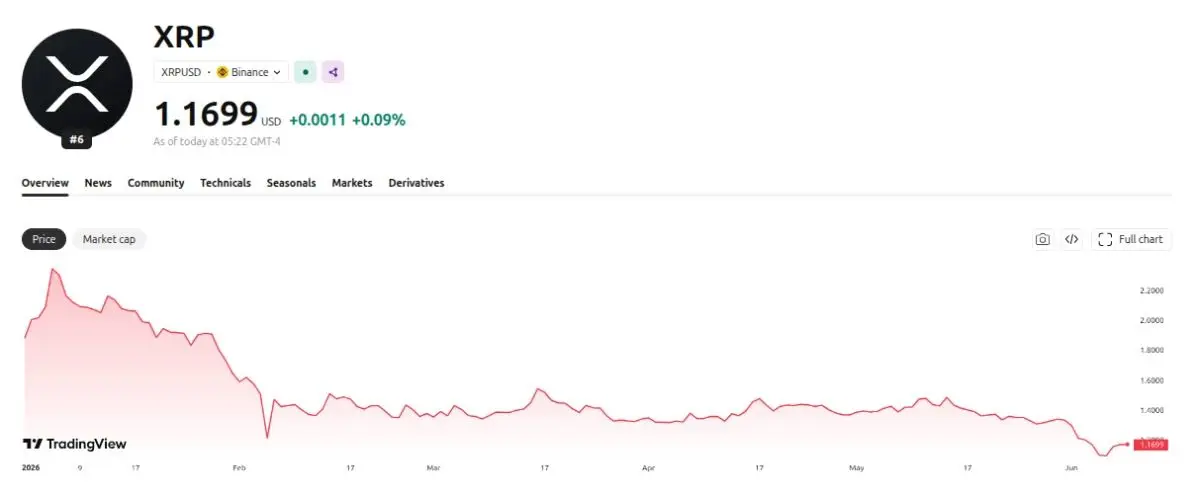Click the May date label on chart axis

tap(856, 467)
